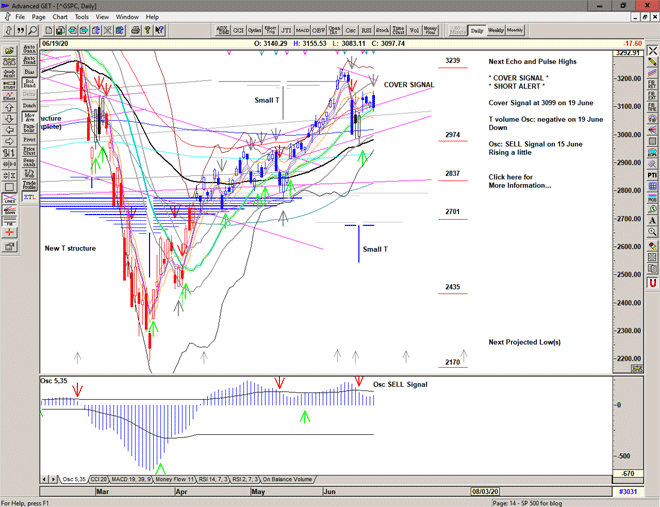This screenshot has height=507, width=660.
Task: Open the Window menu
Action: click(x=127, y=17)
